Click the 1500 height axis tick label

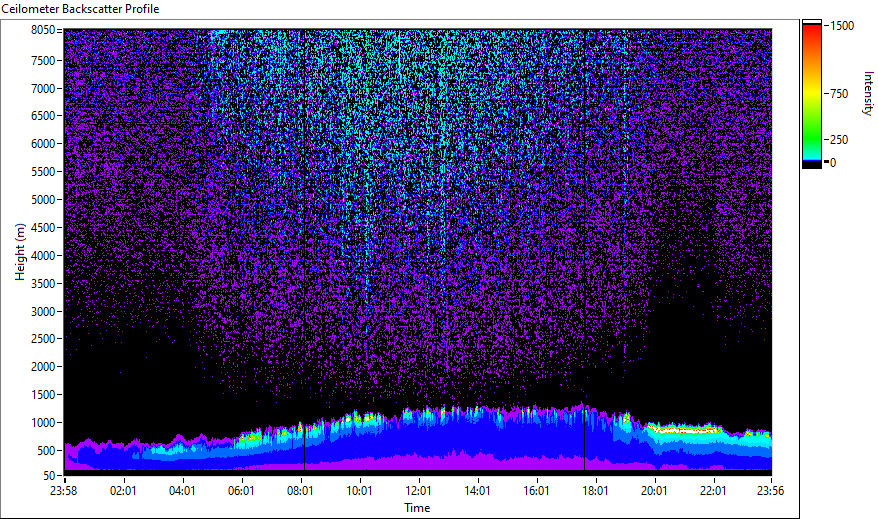(43, 395)
